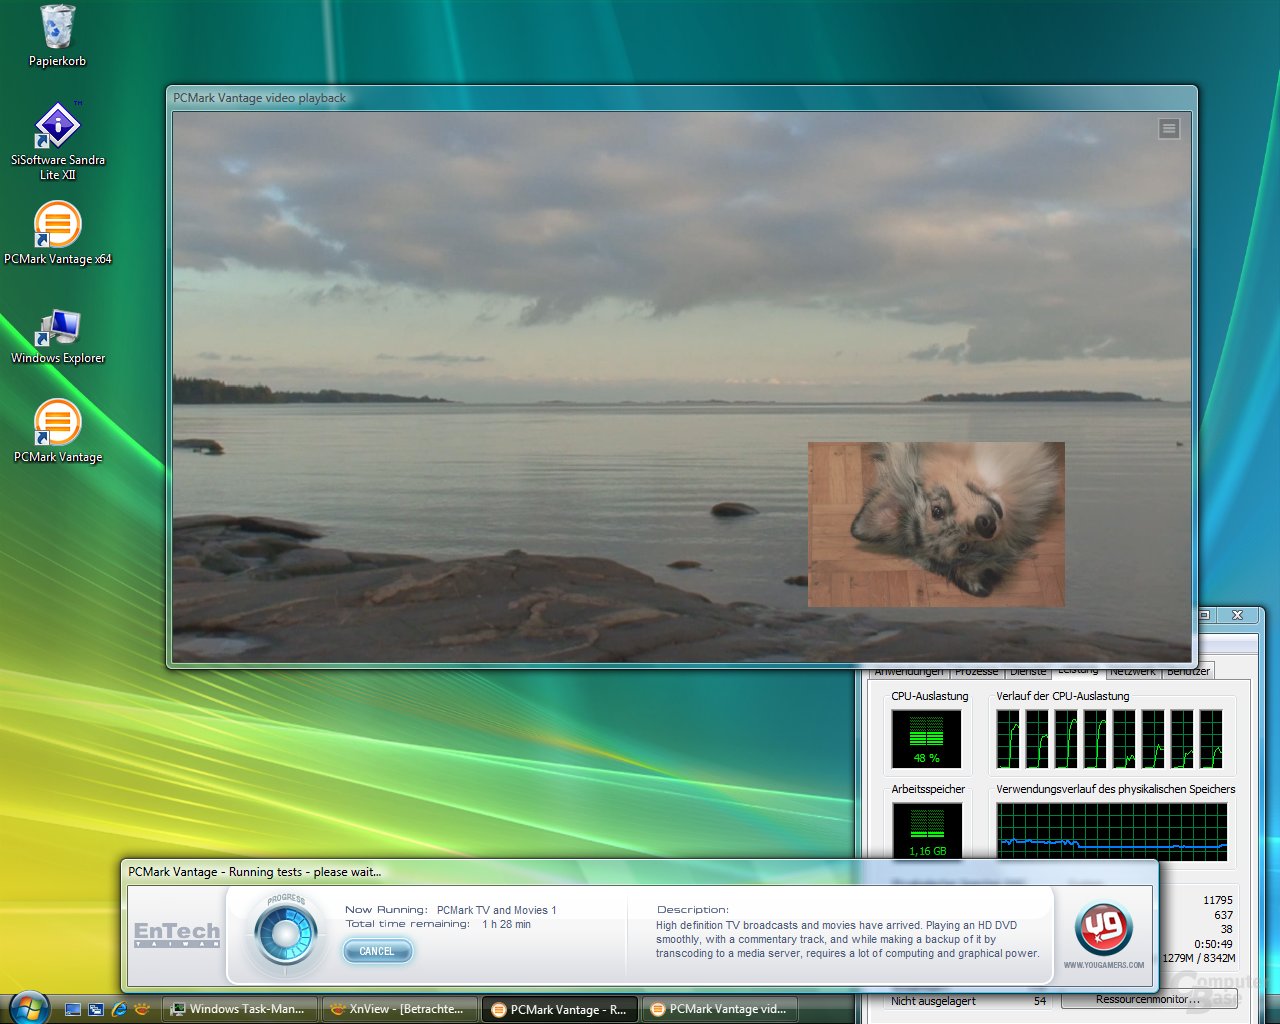Maximize the Task Manager window
Image resolution: width=1280 pixels, height=1024 pixels.
point(1205,615)
